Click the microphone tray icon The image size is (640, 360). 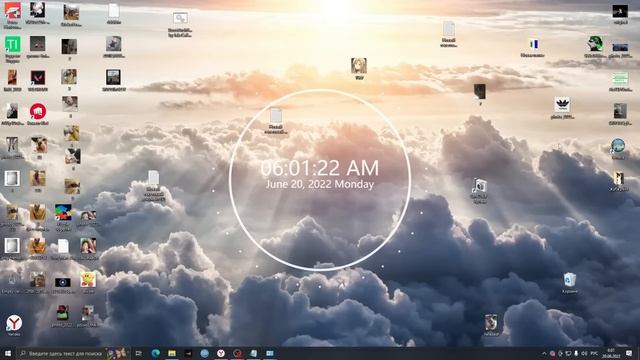pyautogui.click(x=576, y=353)
